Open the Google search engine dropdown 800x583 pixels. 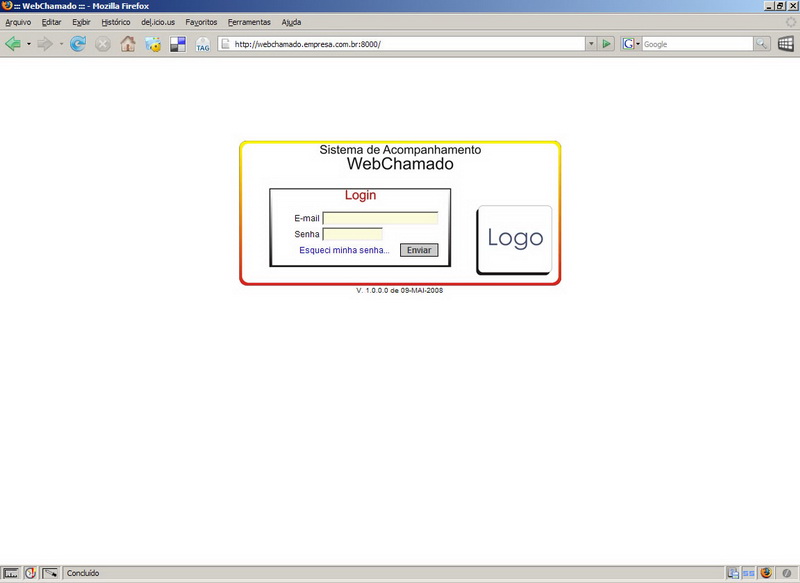[630, 44]
